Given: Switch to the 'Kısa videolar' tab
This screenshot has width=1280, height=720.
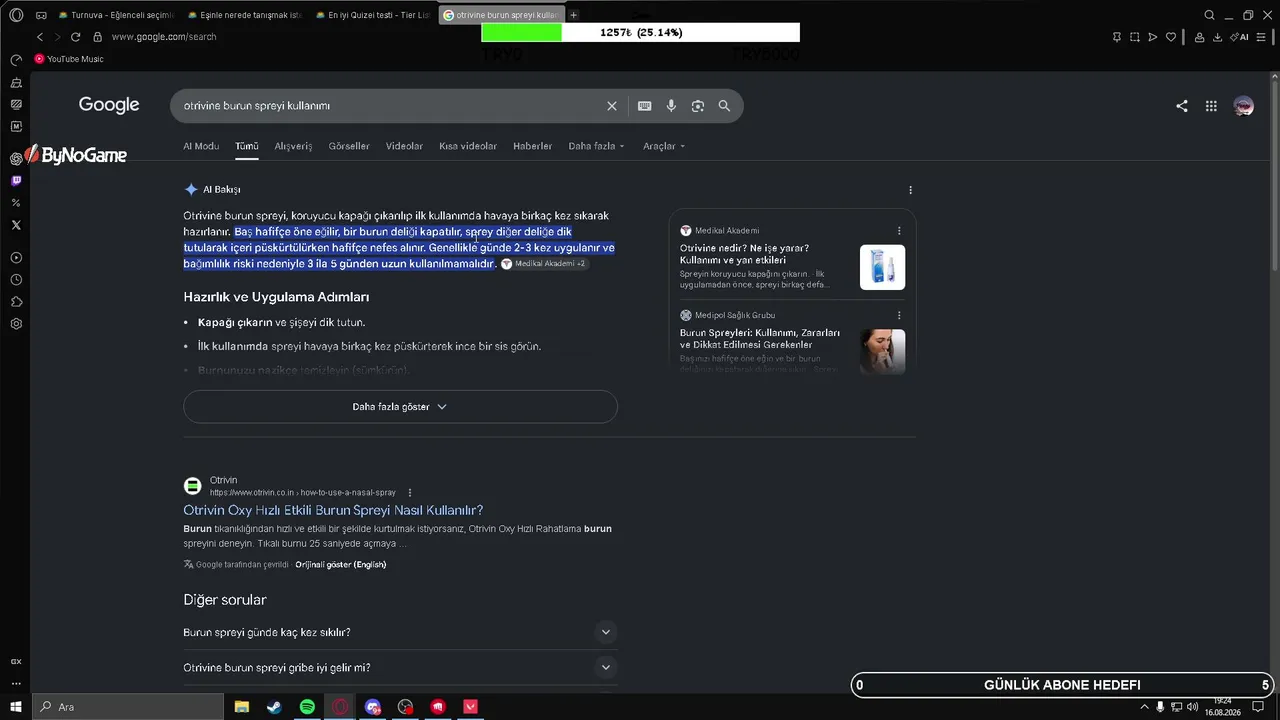Looking at the screenshot, I should (x=468, y=146).
